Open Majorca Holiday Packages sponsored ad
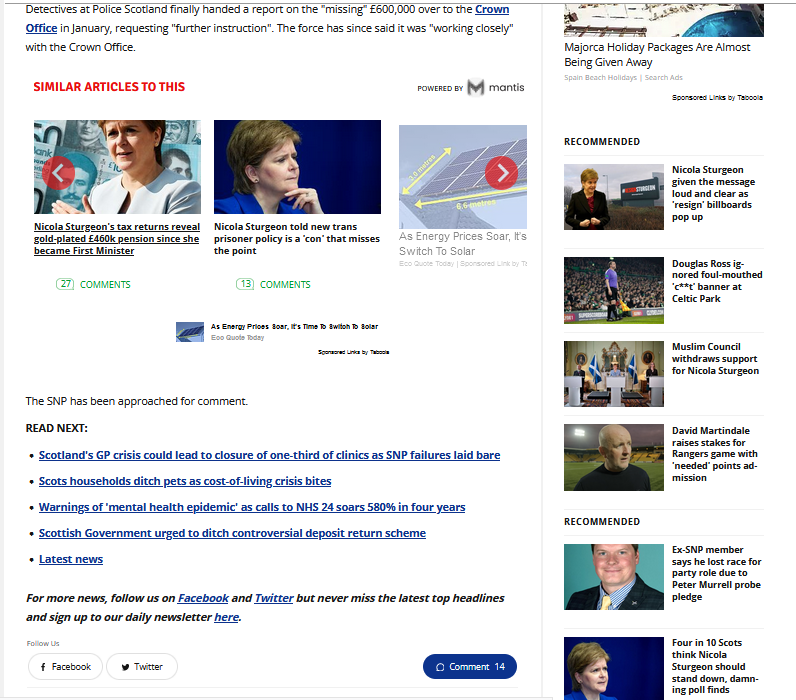 tap(657, 55)
